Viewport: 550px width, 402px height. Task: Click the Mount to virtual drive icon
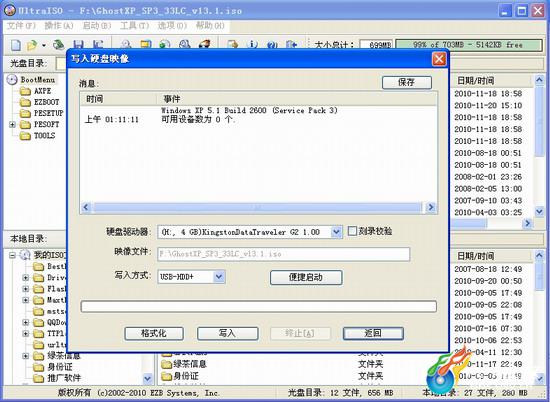click(x=184, y=44)
